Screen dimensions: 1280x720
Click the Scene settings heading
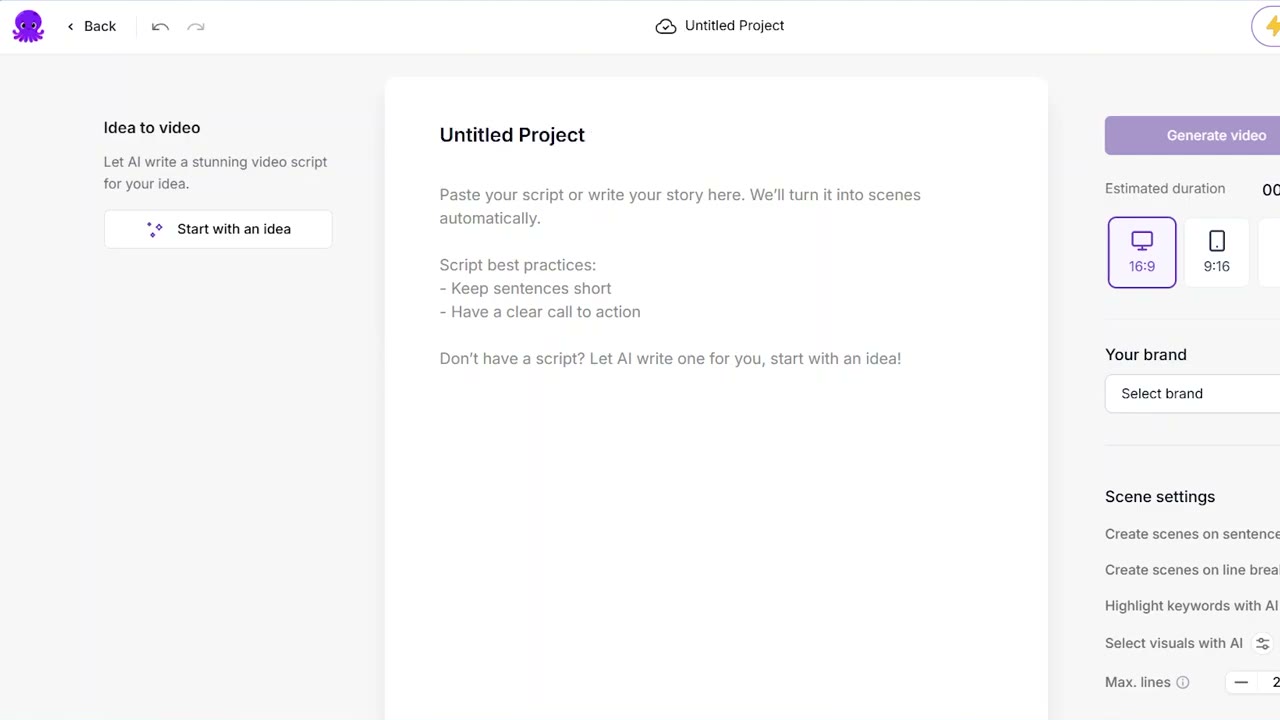pyautogui.click(x=1160, y=497)
